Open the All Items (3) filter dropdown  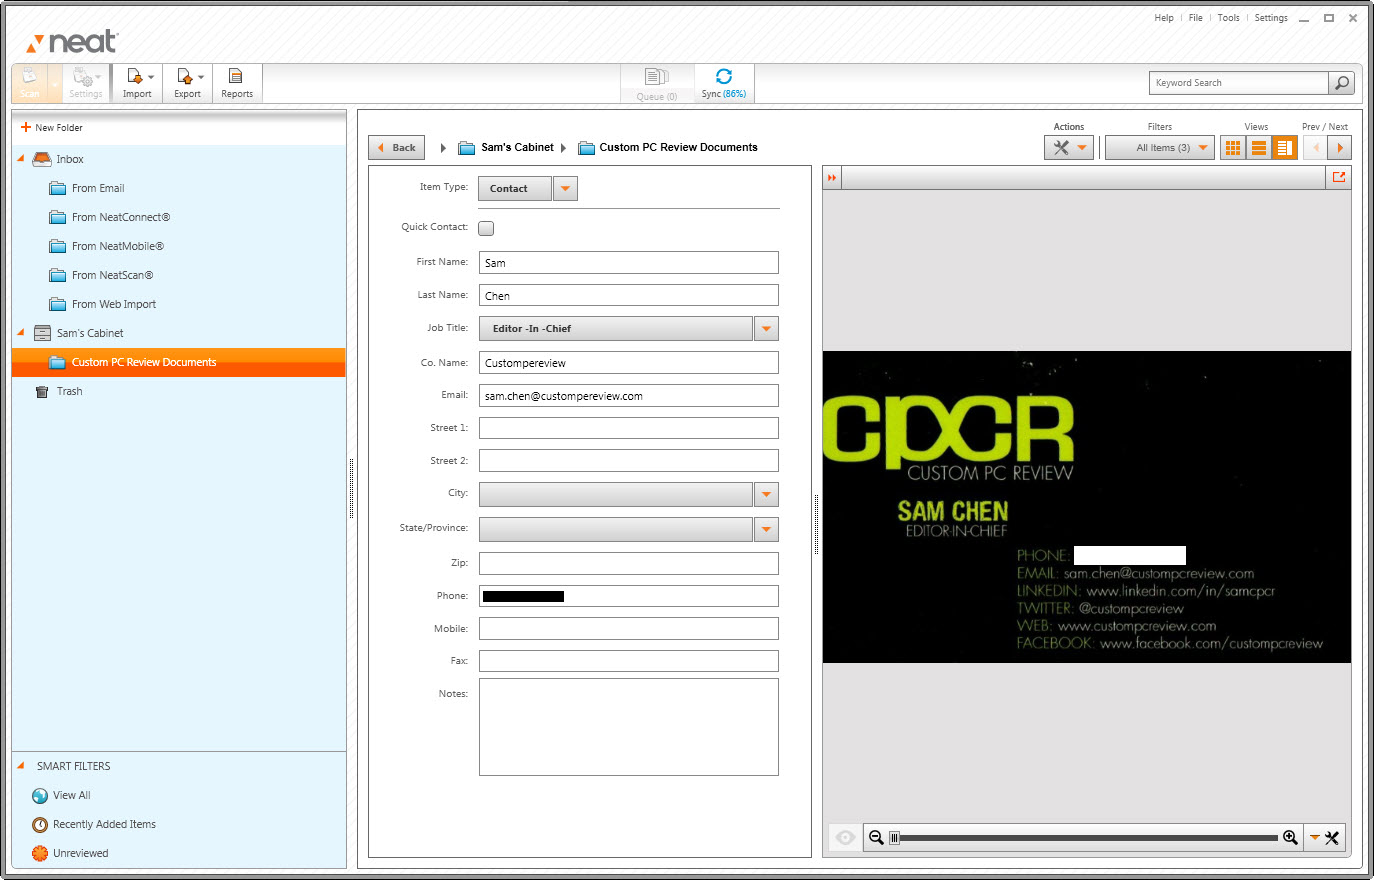[x=1160, y=148]
